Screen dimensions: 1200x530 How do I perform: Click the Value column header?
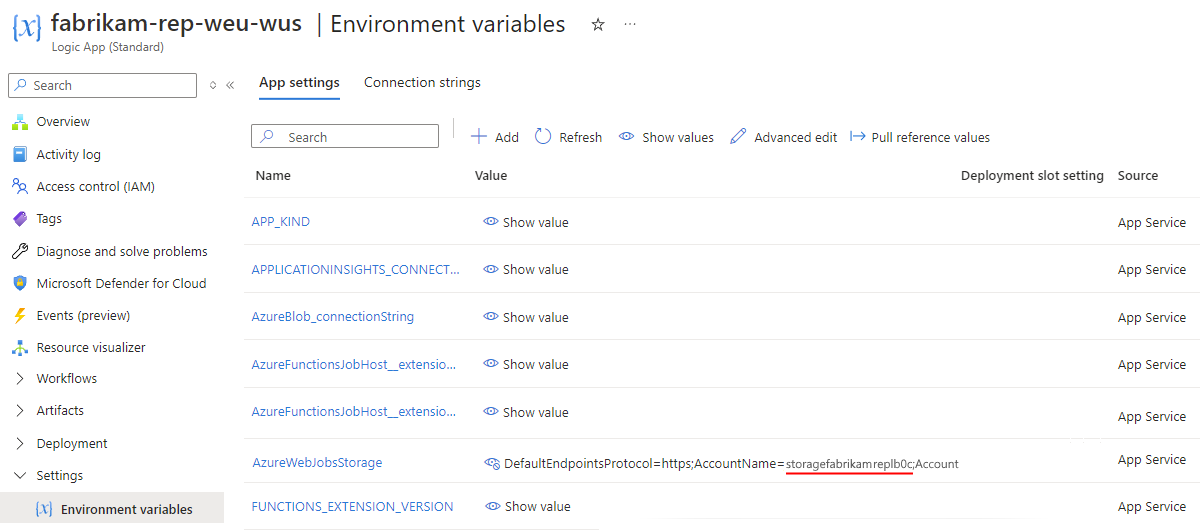point(491,176)
